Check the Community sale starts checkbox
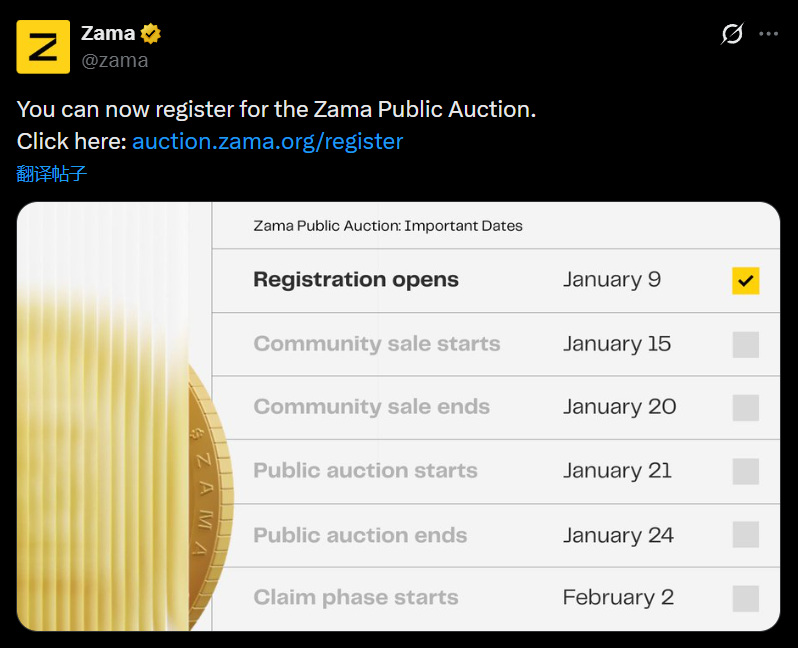Viewport: 798px width, 648px height. point(745,344)
